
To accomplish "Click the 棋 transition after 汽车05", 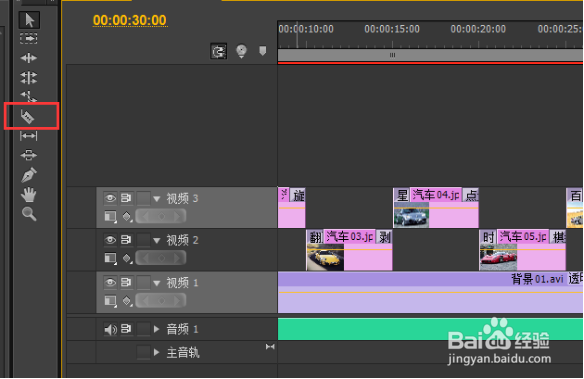I will pos(558,237).
